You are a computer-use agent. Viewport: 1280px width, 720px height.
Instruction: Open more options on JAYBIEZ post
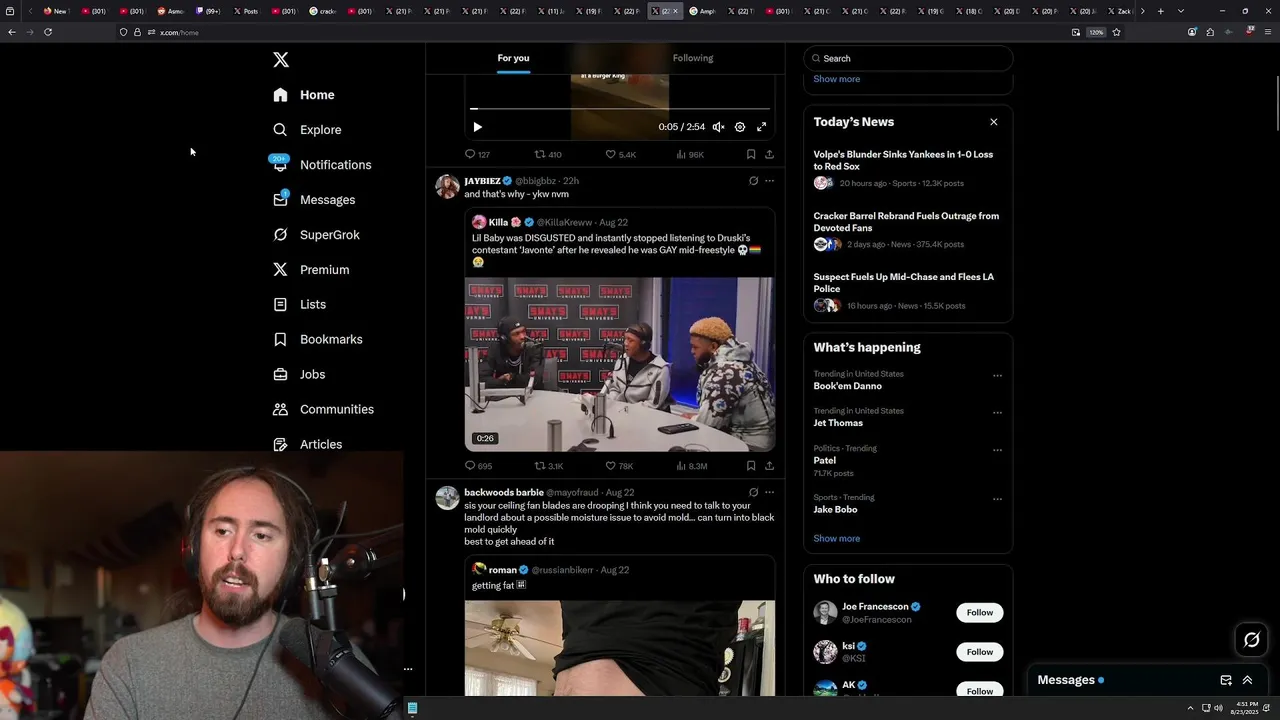point(769,181)
